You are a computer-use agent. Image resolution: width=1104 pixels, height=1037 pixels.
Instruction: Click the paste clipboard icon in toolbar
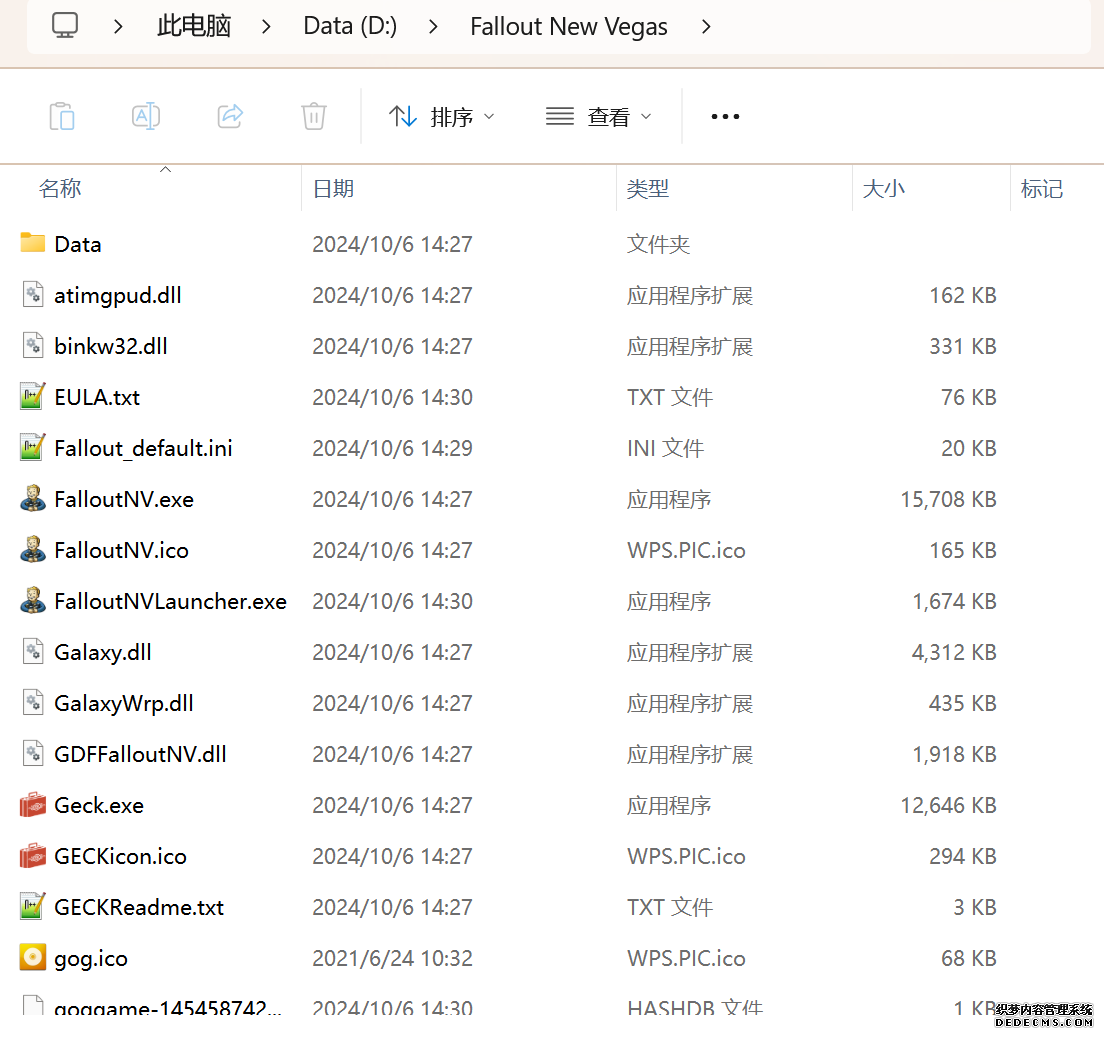pos(62,116)
